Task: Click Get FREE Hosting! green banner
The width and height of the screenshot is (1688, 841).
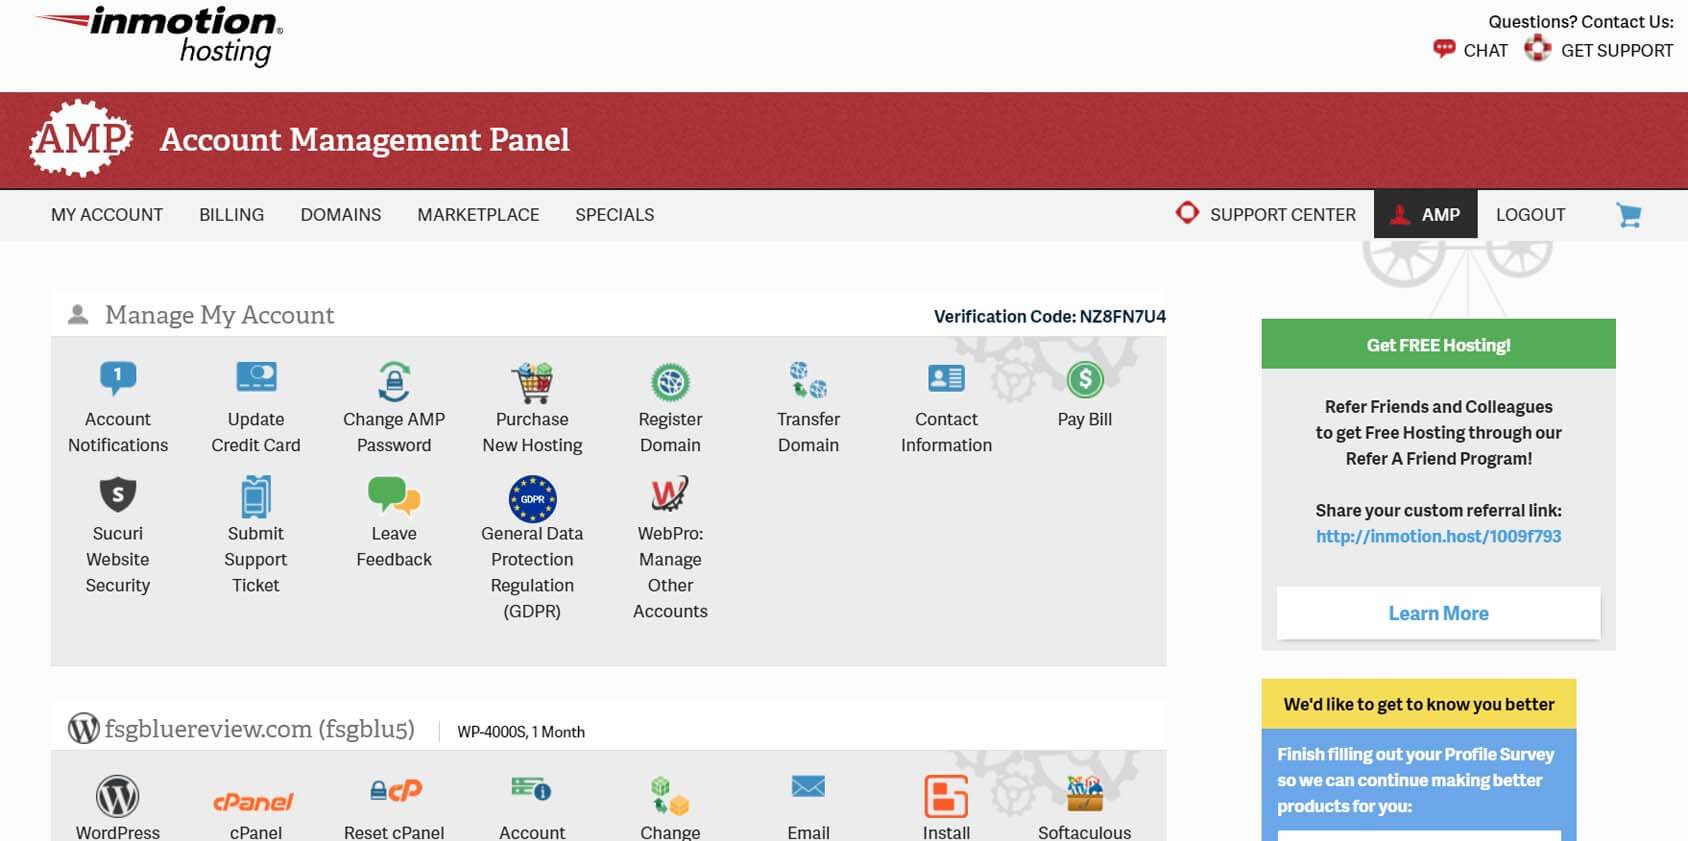Action: pos(1438,344)
